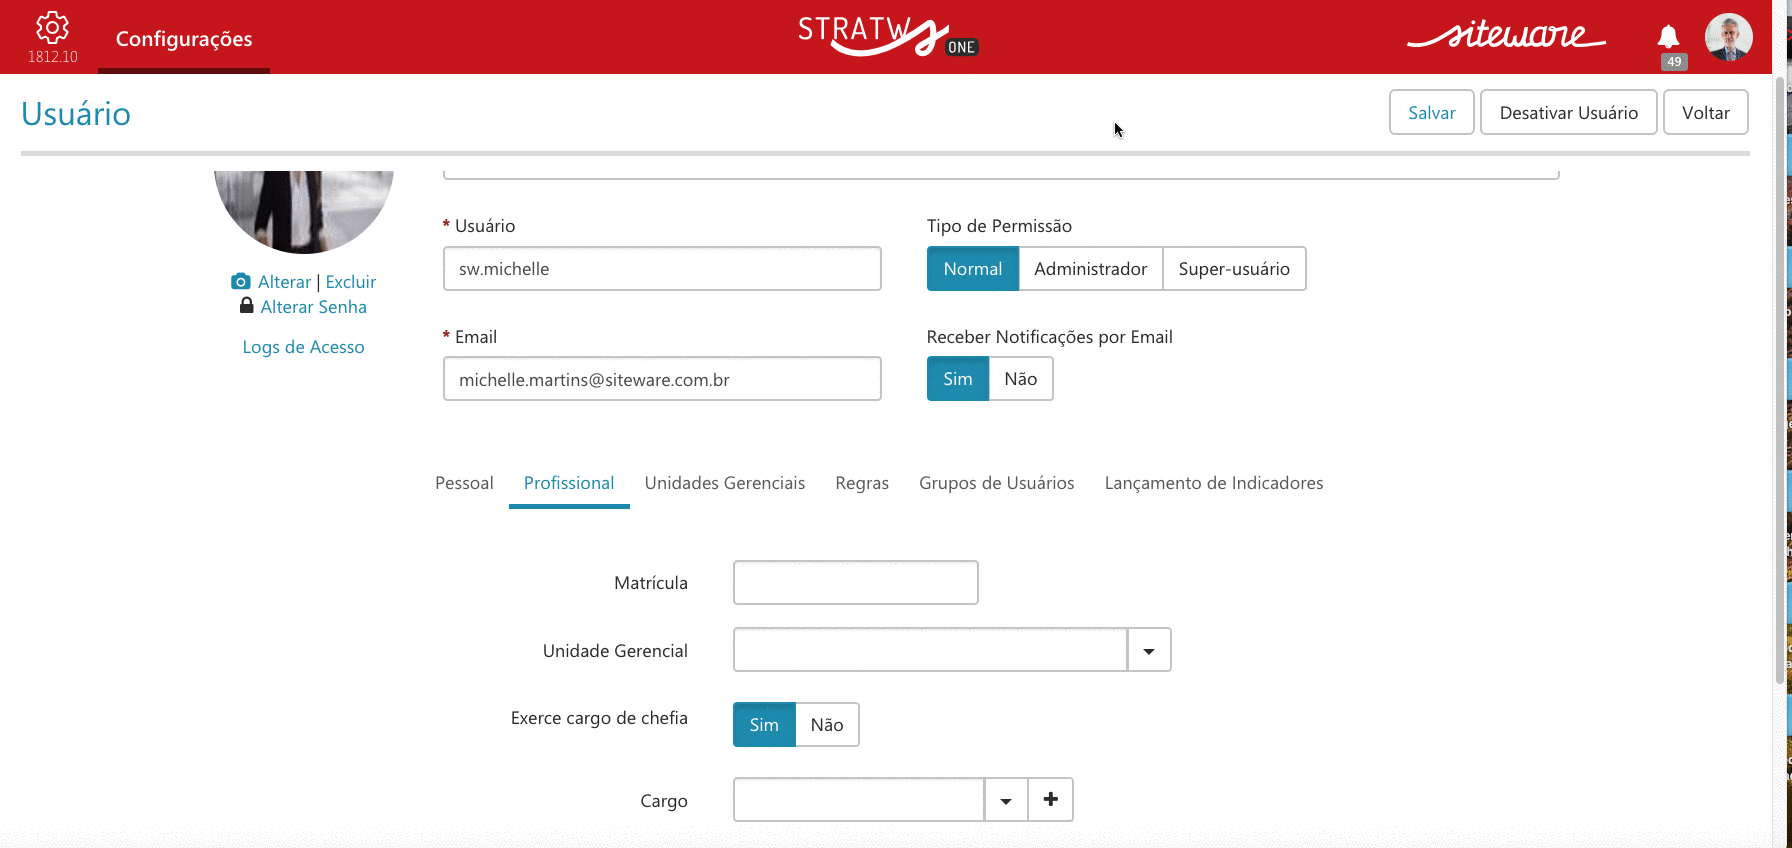Click Desativar Usuário button
Image resolution: width=1792 pixels, height=848 pixels.
click(1569, 112)
